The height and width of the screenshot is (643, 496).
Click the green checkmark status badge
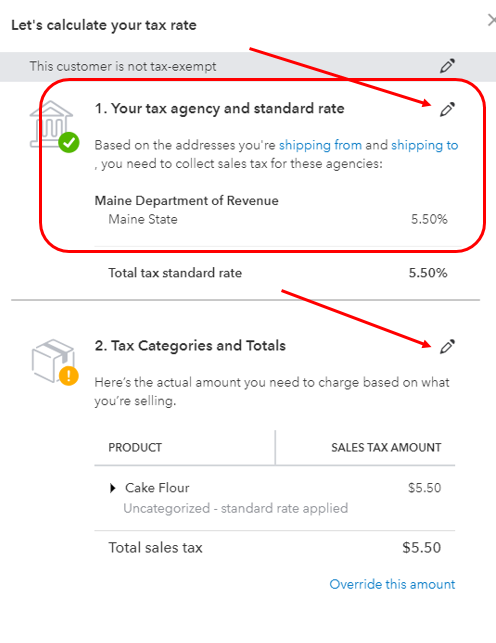tap(68, 143)
